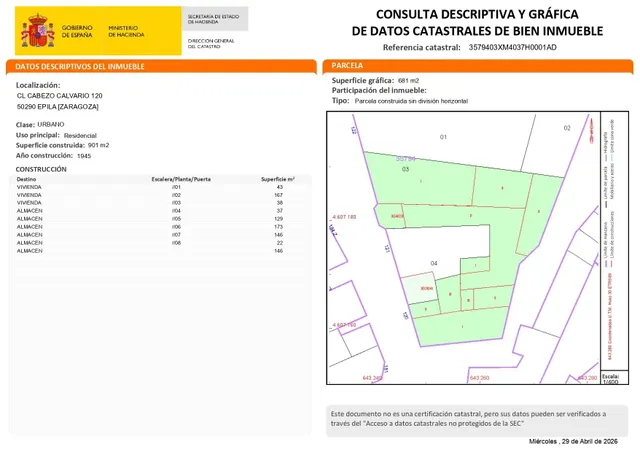Select construction year '1945'
This screenshot has height=452, width=640.
pos(84,156)
